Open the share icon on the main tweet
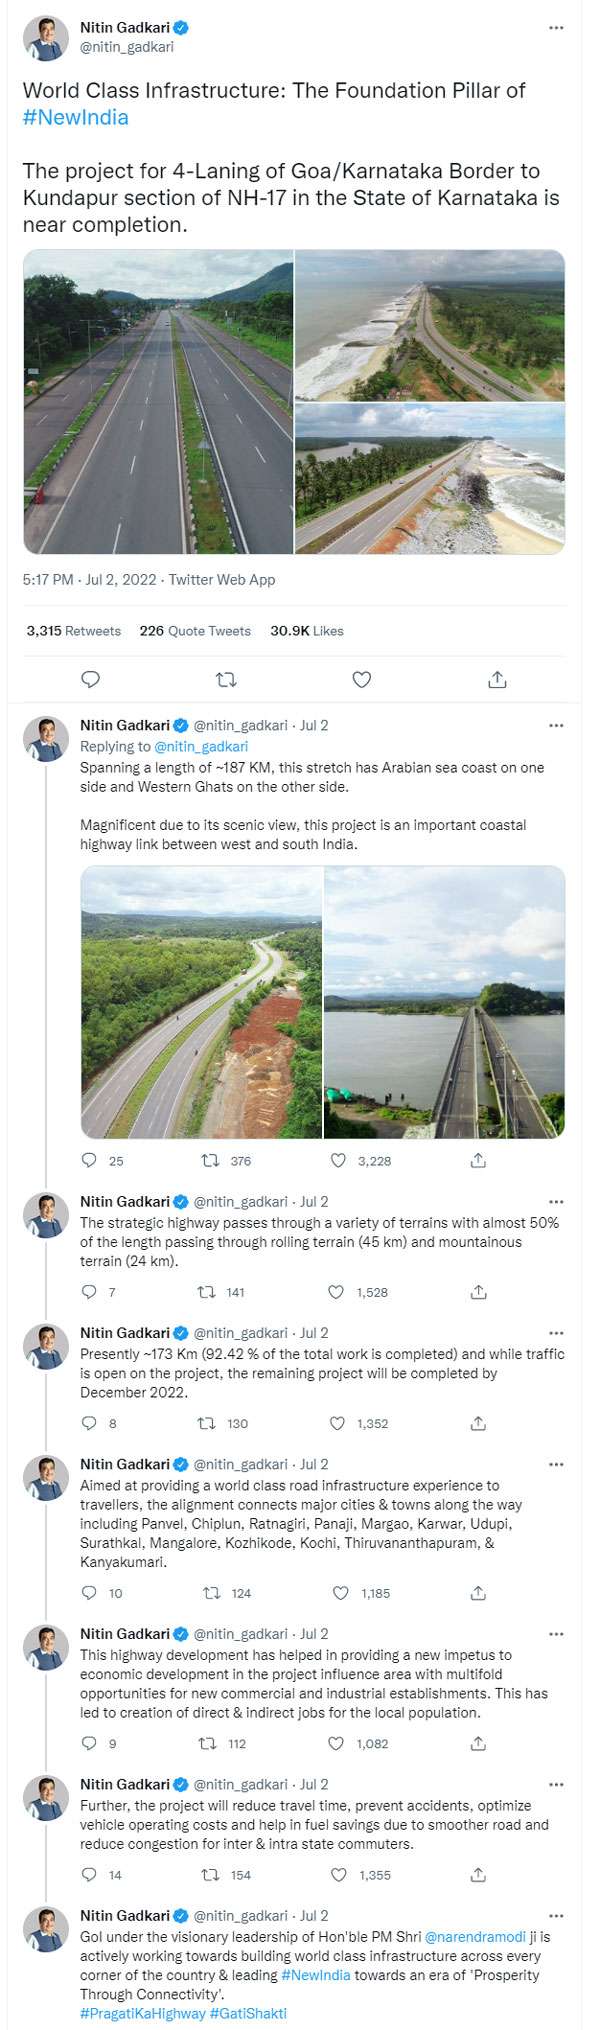The width and height of the screenshot is (600, 2030). [495, 679]
